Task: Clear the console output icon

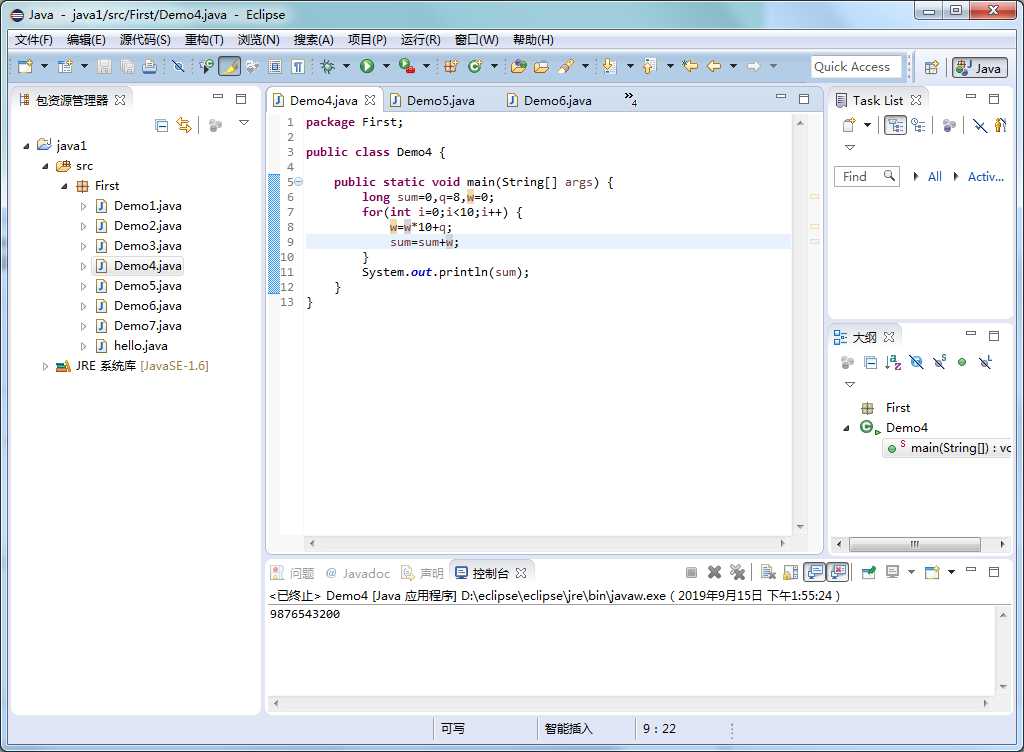Action: click(768, 572)
